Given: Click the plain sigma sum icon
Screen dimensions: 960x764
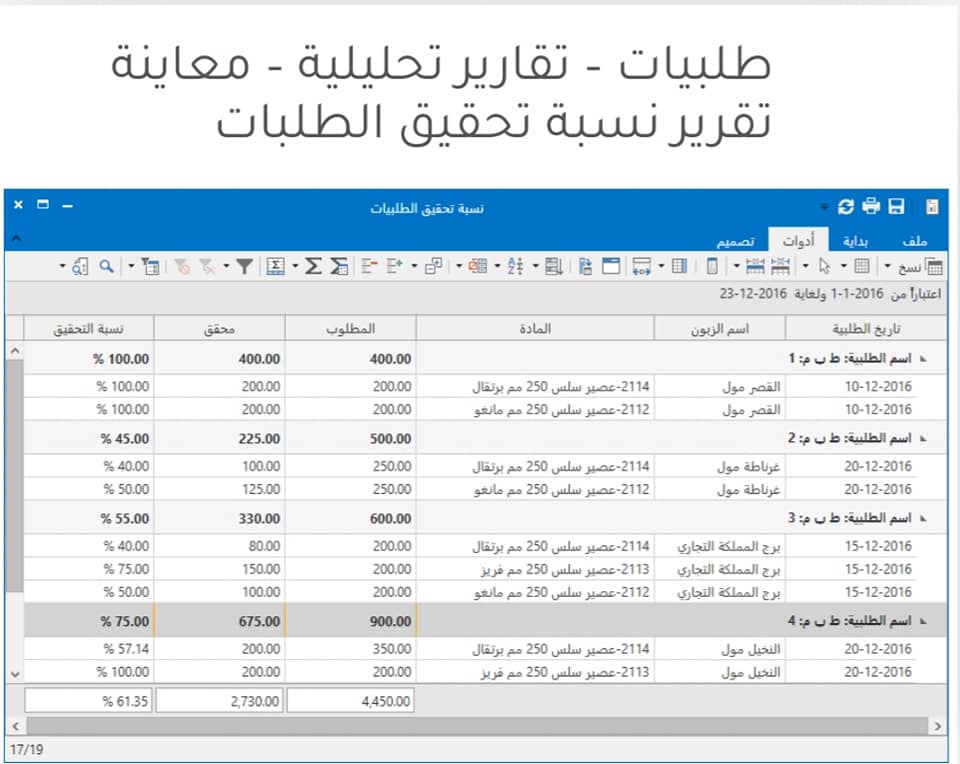Looking at the screenshot, I should [313, 266].
